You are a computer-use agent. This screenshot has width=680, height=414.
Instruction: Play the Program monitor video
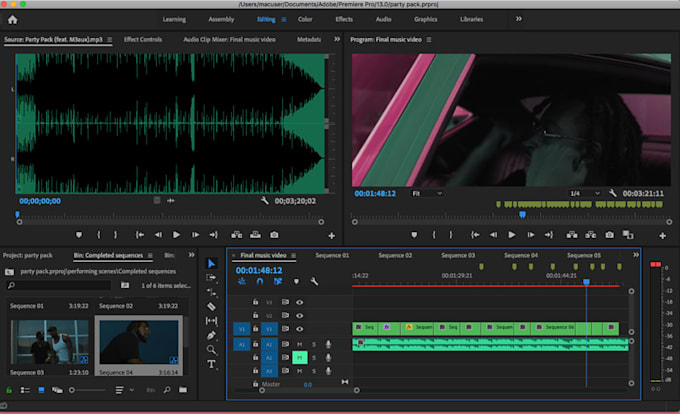point(512,235)
